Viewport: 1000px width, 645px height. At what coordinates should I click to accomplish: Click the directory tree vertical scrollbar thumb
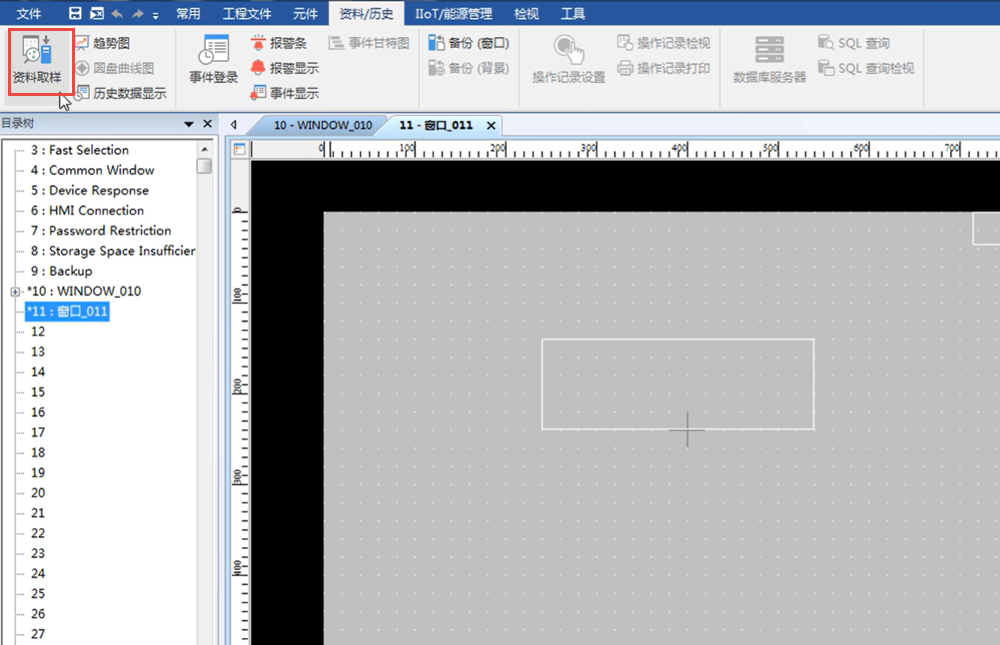204,166
